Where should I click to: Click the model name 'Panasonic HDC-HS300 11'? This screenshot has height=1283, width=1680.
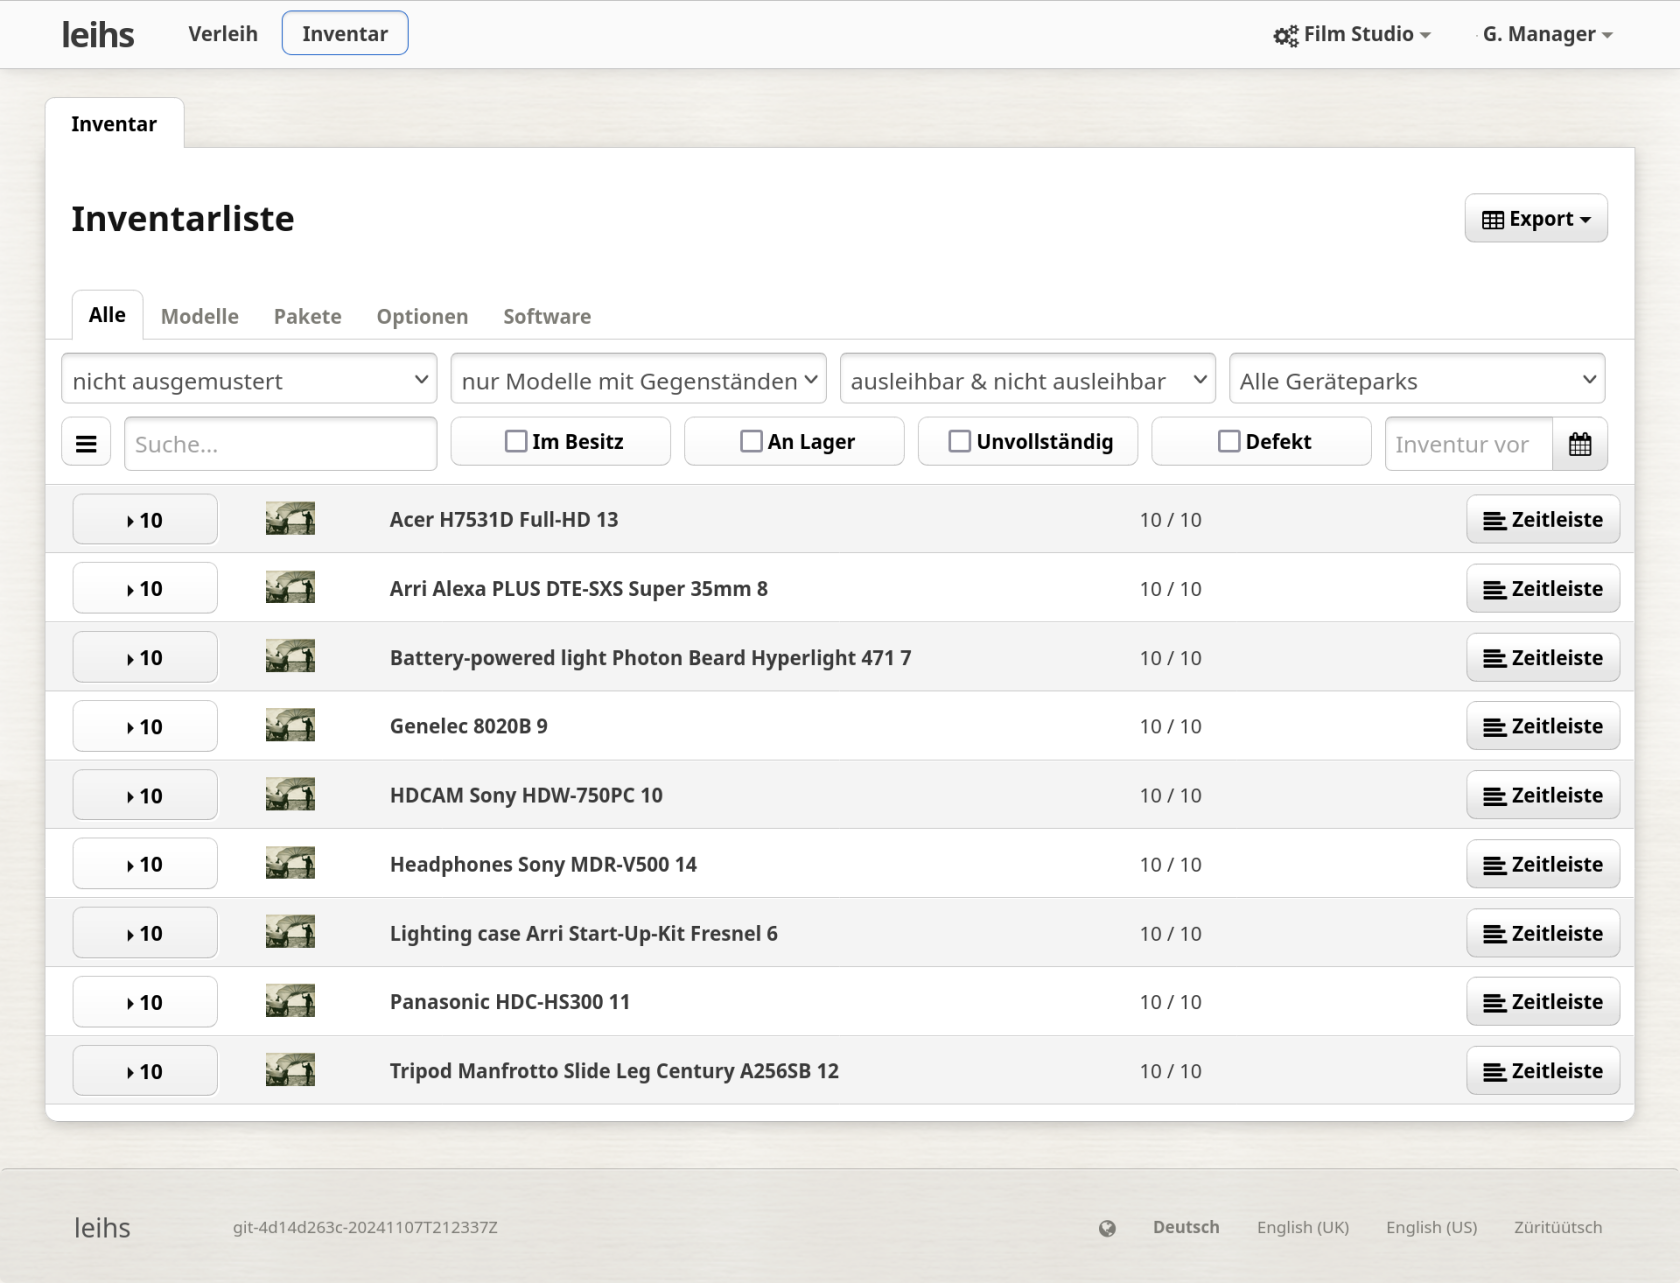click(x=510, y=1002)
